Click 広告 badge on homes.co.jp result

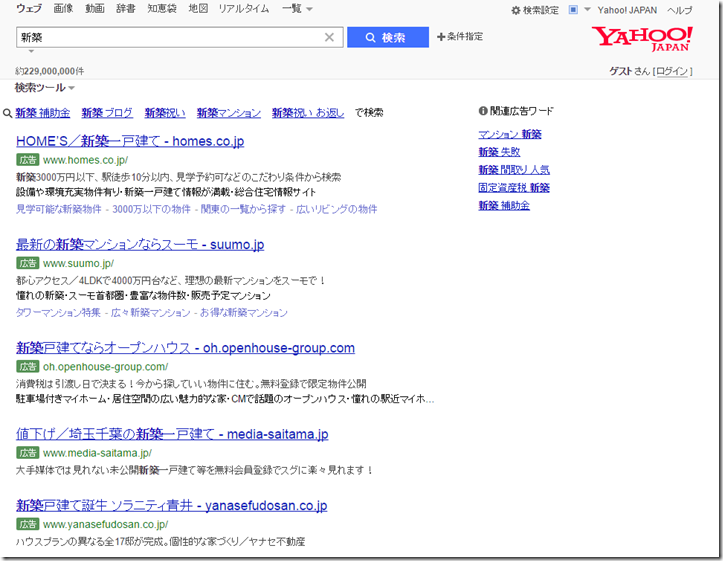(28, 160)
